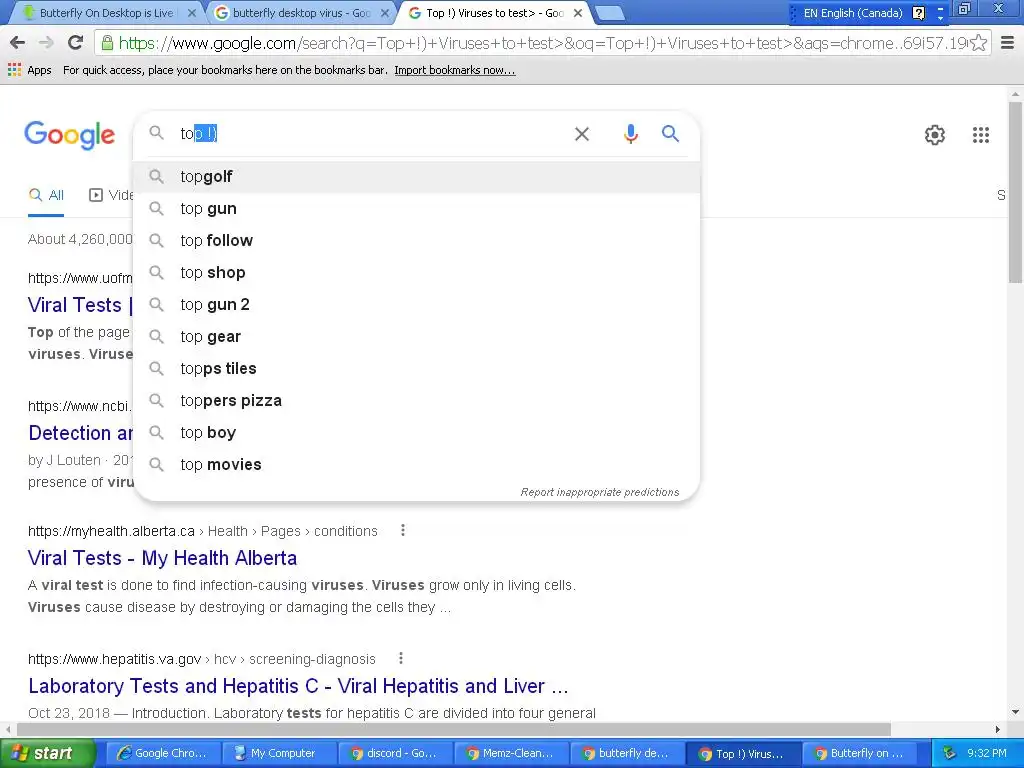Screen dimensions: 1024x768
Task: Choose the top movies suggestion
Action: (417, 465)
